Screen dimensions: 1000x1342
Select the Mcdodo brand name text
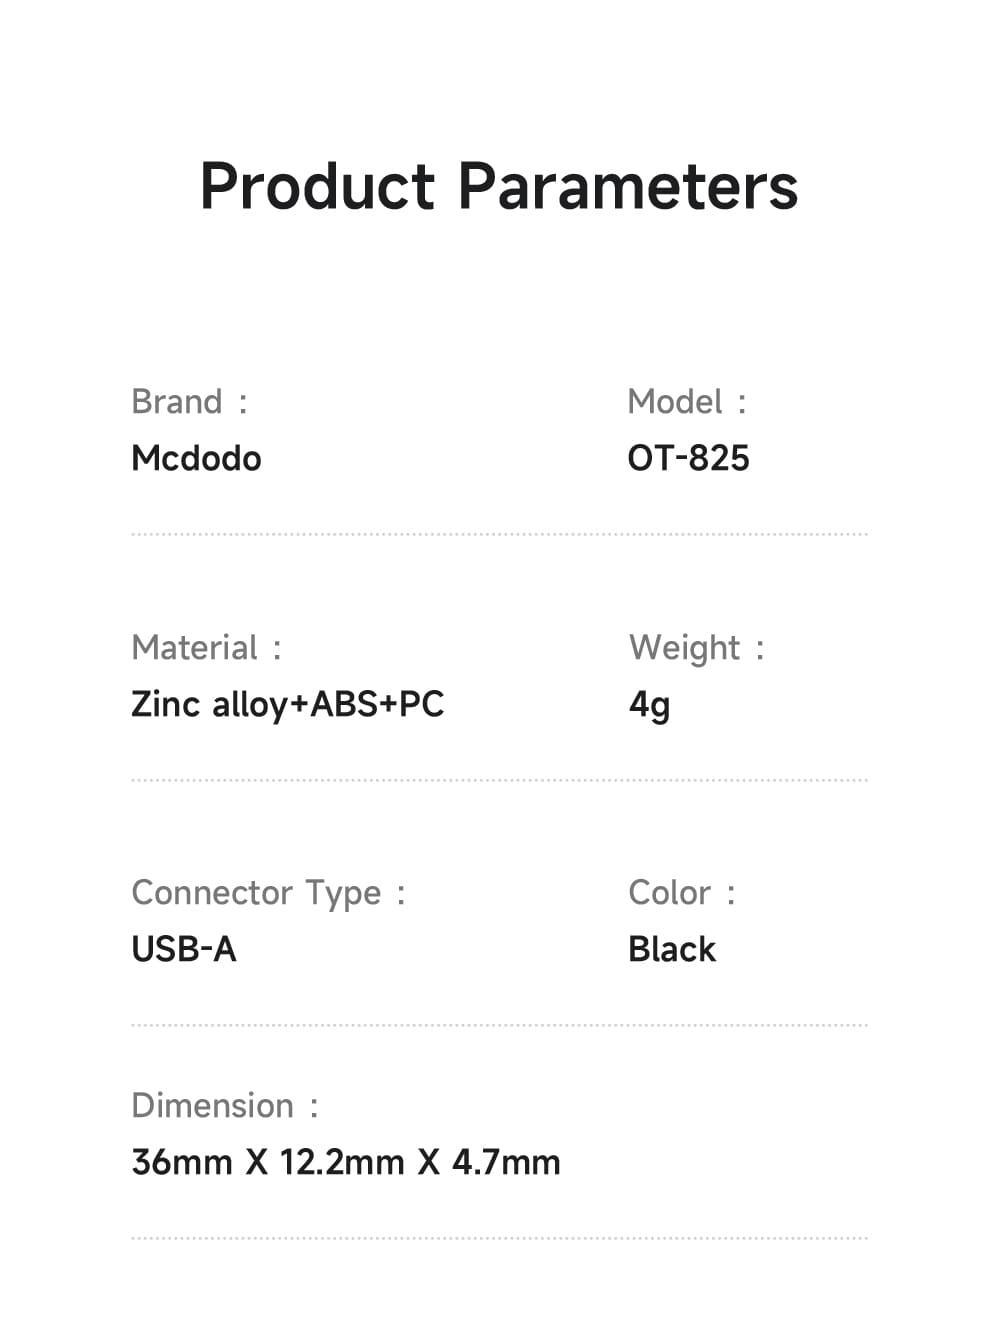pyautogui.click(x=196, y=459)
